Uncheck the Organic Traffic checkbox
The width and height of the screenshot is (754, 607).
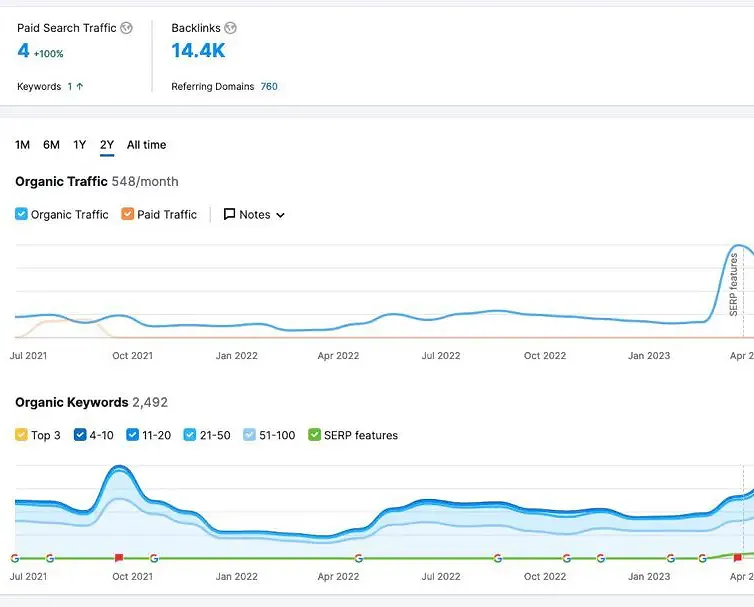pos(21,214)
